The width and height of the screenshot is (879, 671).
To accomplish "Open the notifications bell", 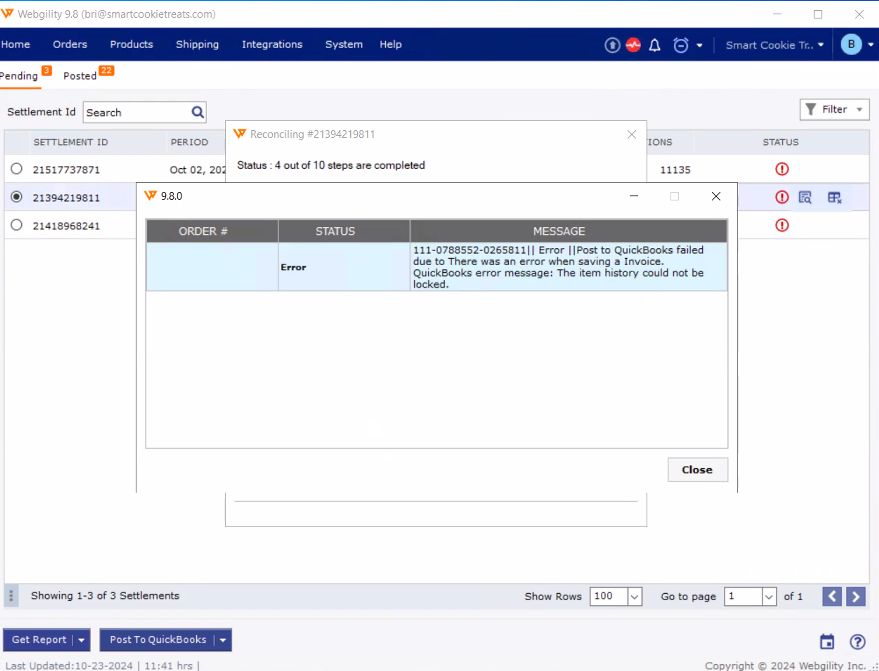I will pyautogui.click(x=655, y=45).
